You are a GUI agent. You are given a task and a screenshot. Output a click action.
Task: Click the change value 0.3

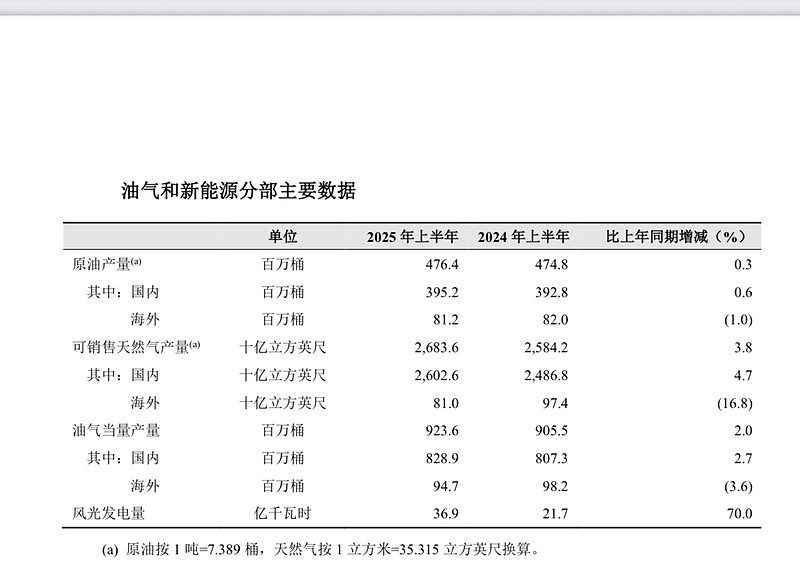tap(743, 265)
